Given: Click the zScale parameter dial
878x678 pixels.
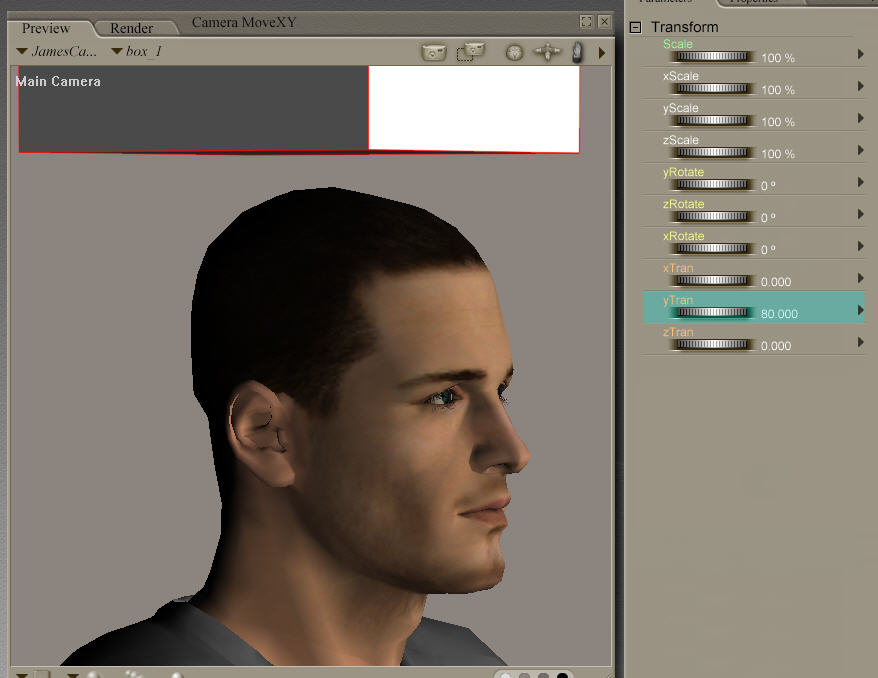Looking at the screenshot, I should pyautogui.click(x=712, y=152).
